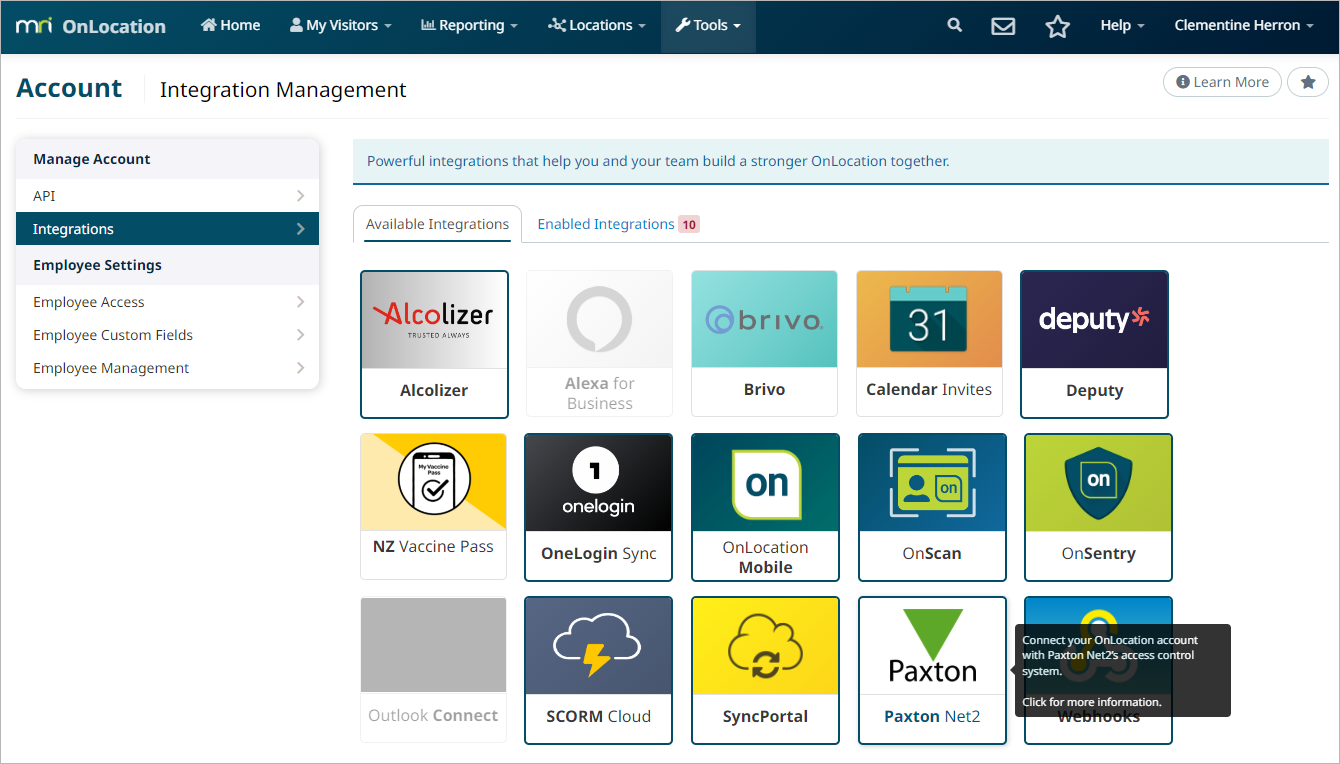The width and height of the screenshot is (1340, 764).
Task: Open the OnScan integration tile
Action: pyautogui.click(x=932, y=507)
